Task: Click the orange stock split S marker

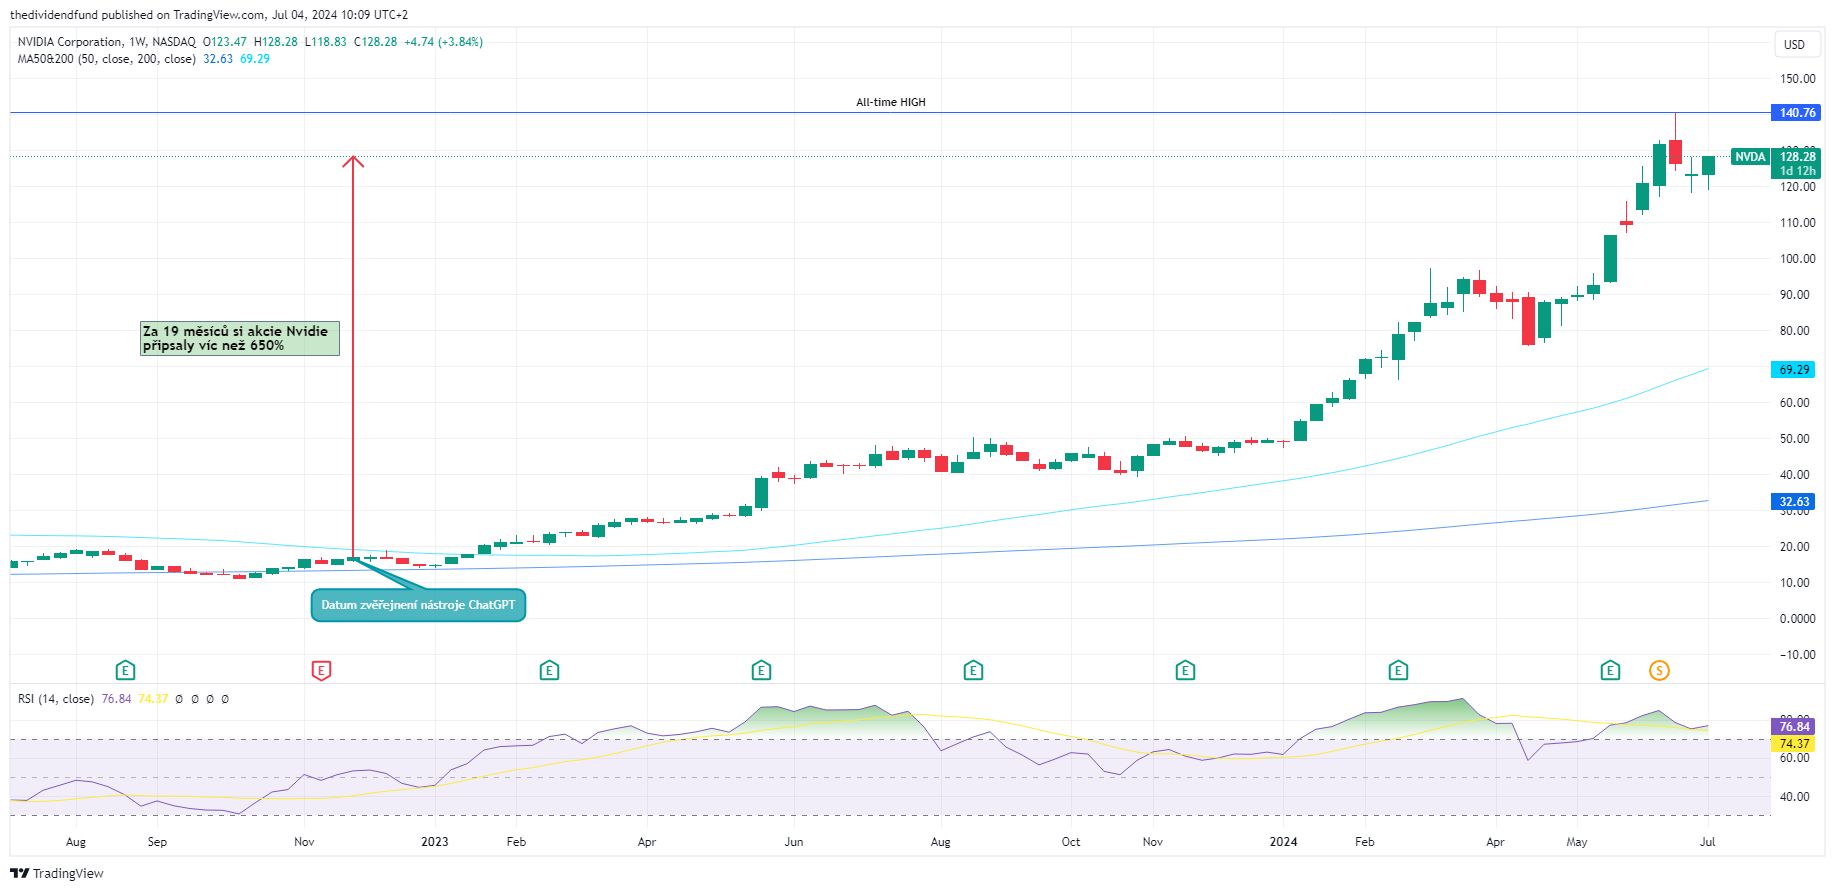Action: click(x=1659, y=670)
